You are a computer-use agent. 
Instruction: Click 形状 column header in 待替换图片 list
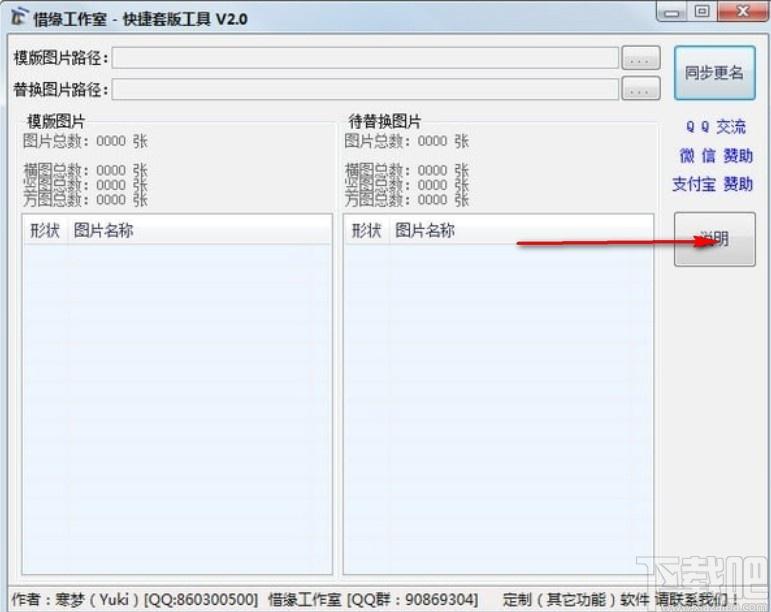tap(366, 231)
